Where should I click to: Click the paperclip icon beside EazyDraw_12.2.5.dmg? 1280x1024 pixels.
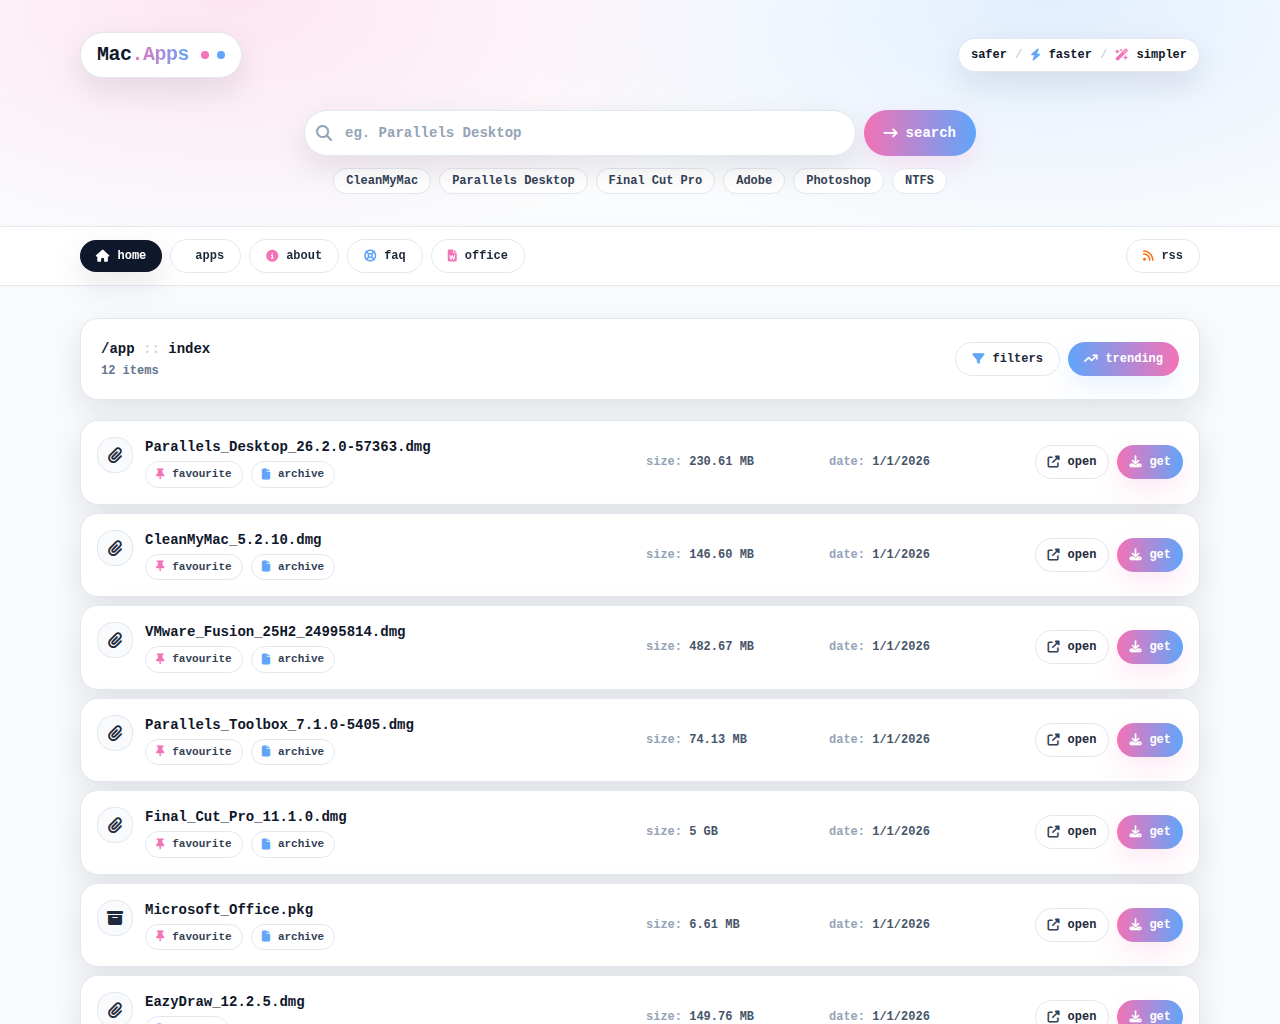click(114, 1008)
